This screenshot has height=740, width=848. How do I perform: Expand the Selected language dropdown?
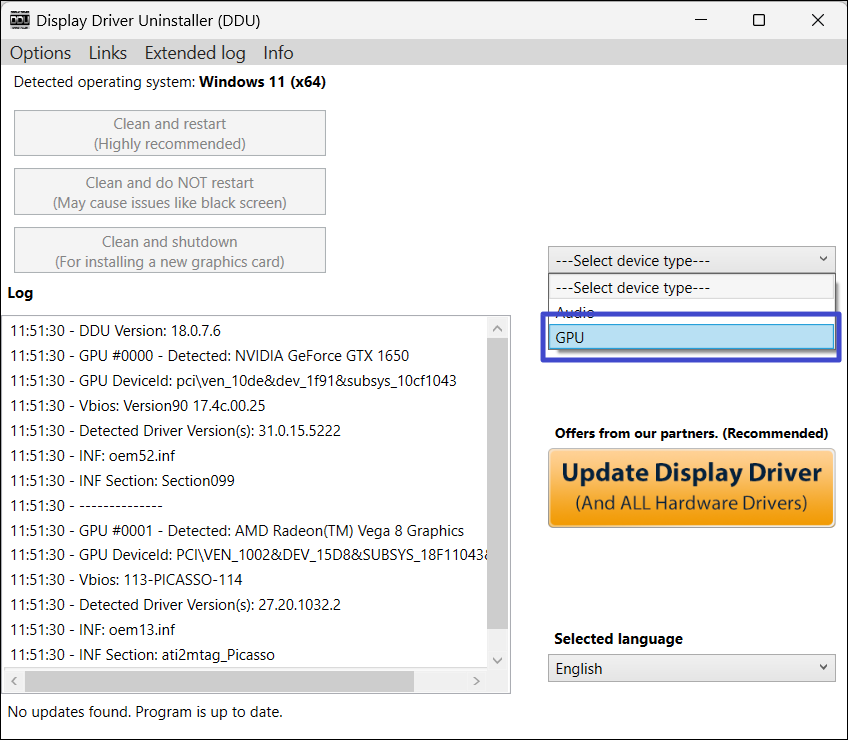[690, 668]
